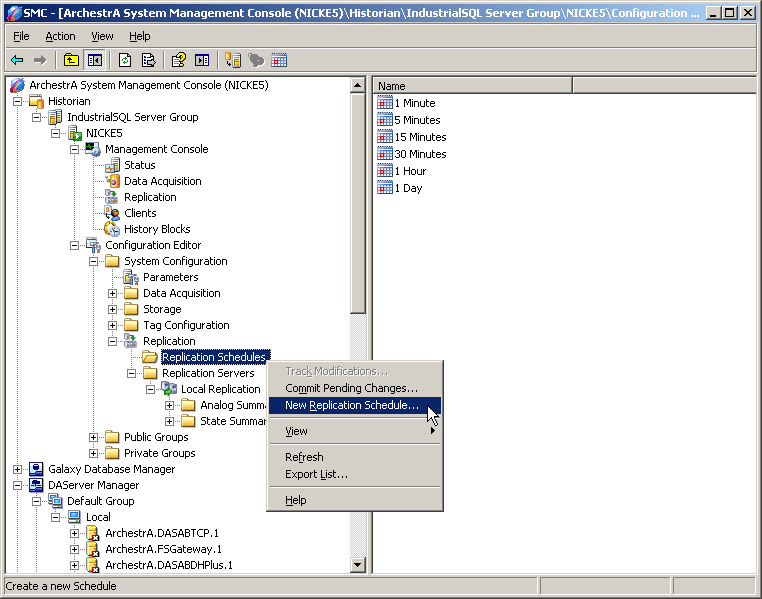Viewport: 762px width, 599px height.
Task: Click the Refresh toolbar icon
Action: 125,60
